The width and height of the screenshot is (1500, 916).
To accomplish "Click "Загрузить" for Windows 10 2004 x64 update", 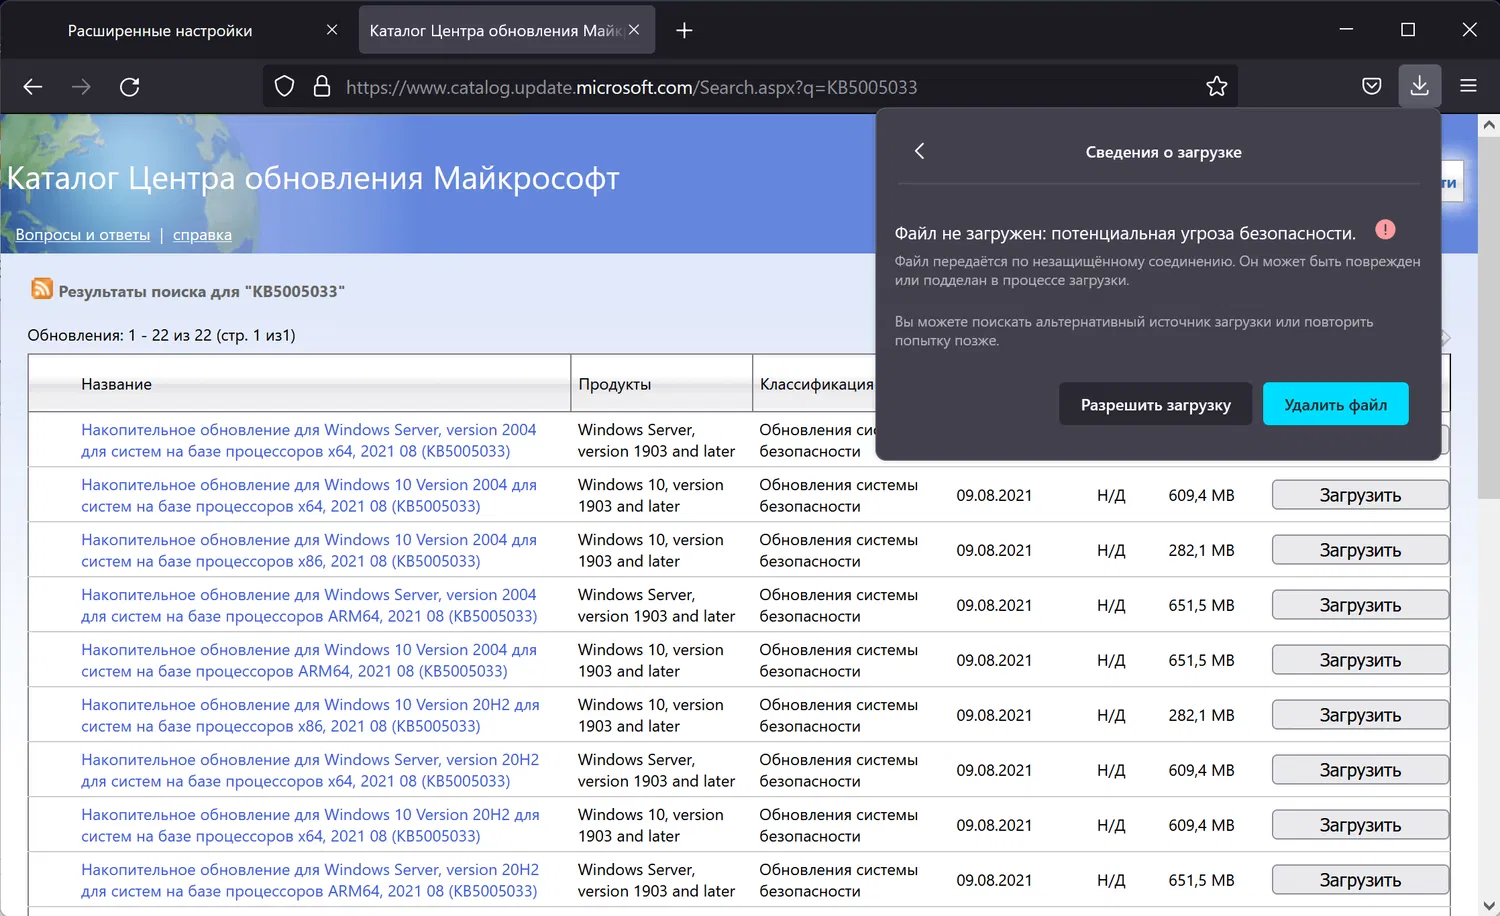I will click(x=1360, y=495).
